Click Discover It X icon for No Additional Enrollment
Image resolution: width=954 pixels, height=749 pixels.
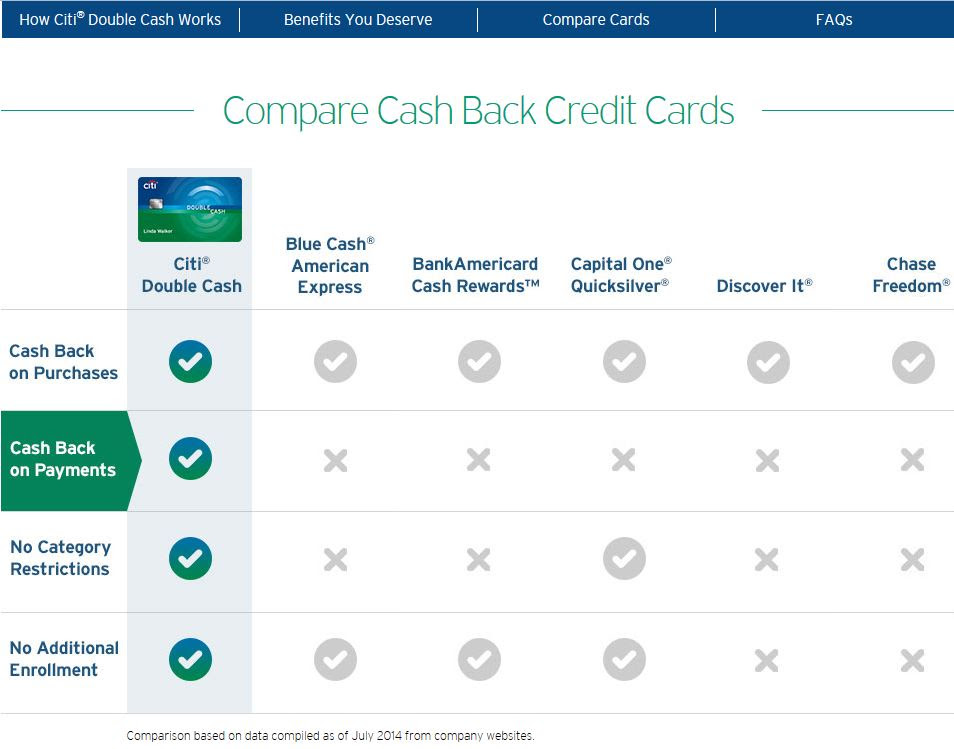click(x=767, y=661)
